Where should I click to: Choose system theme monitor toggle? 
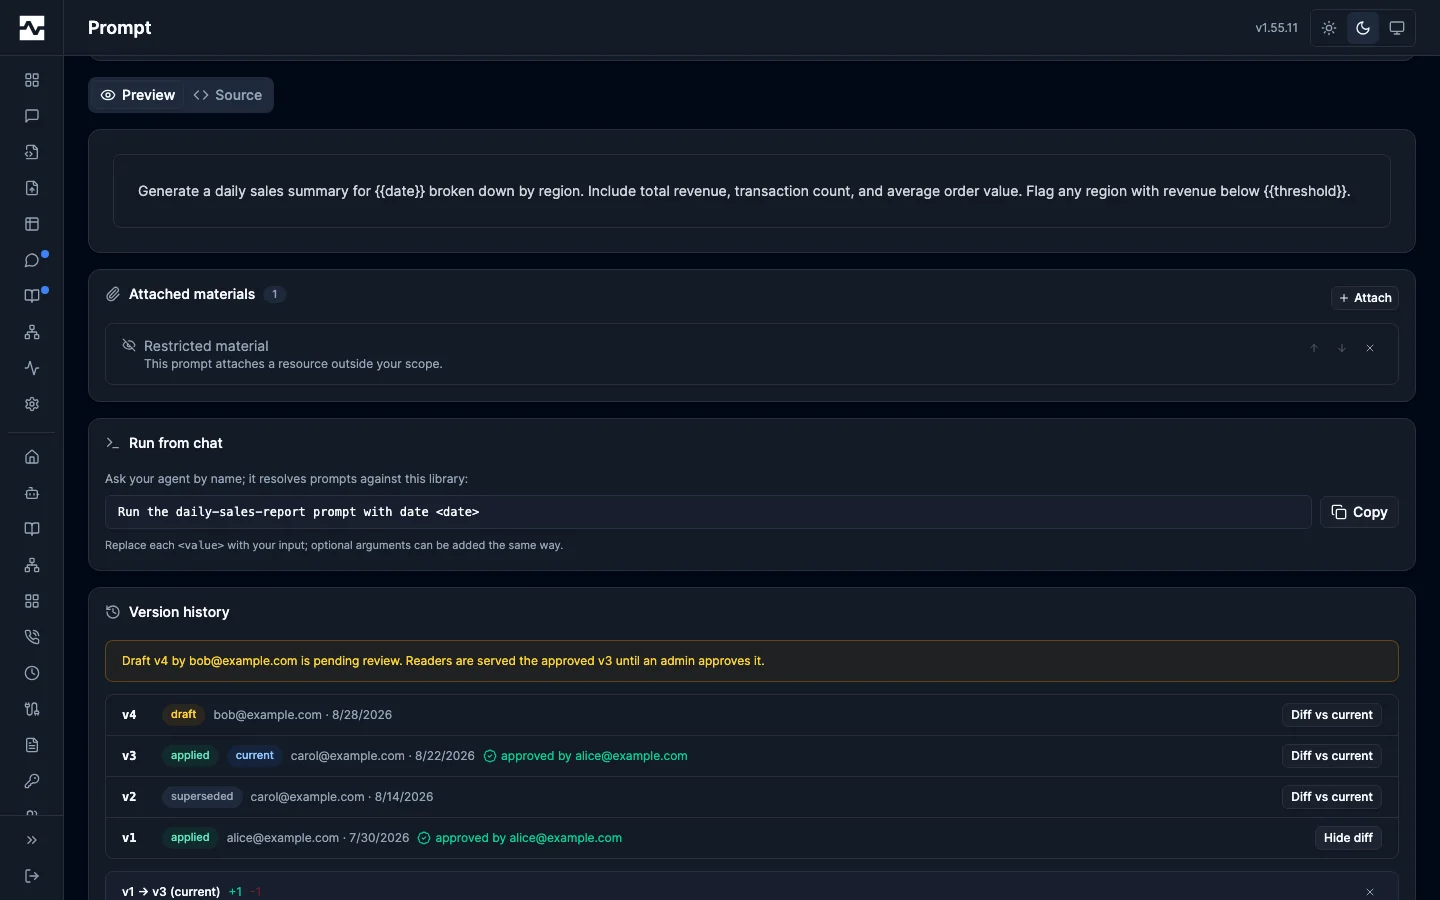pos(1397,28)
